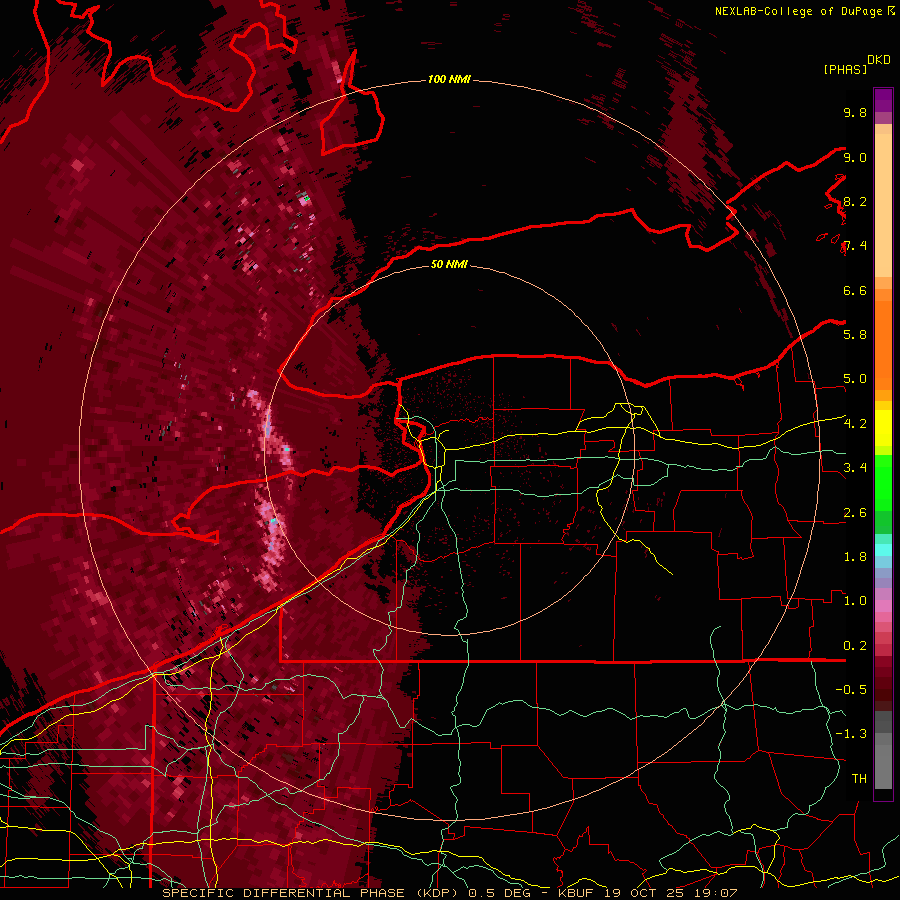
Task: Select the 3.4 value on the color scale
Action: (855, 468)
